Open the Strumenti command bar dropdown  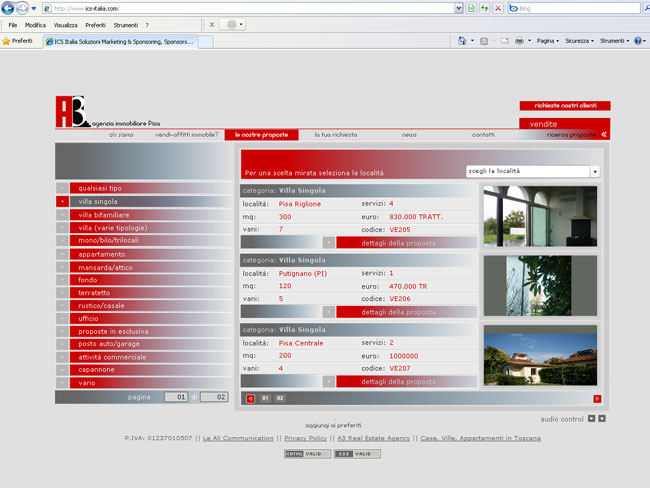coord(614,41)
